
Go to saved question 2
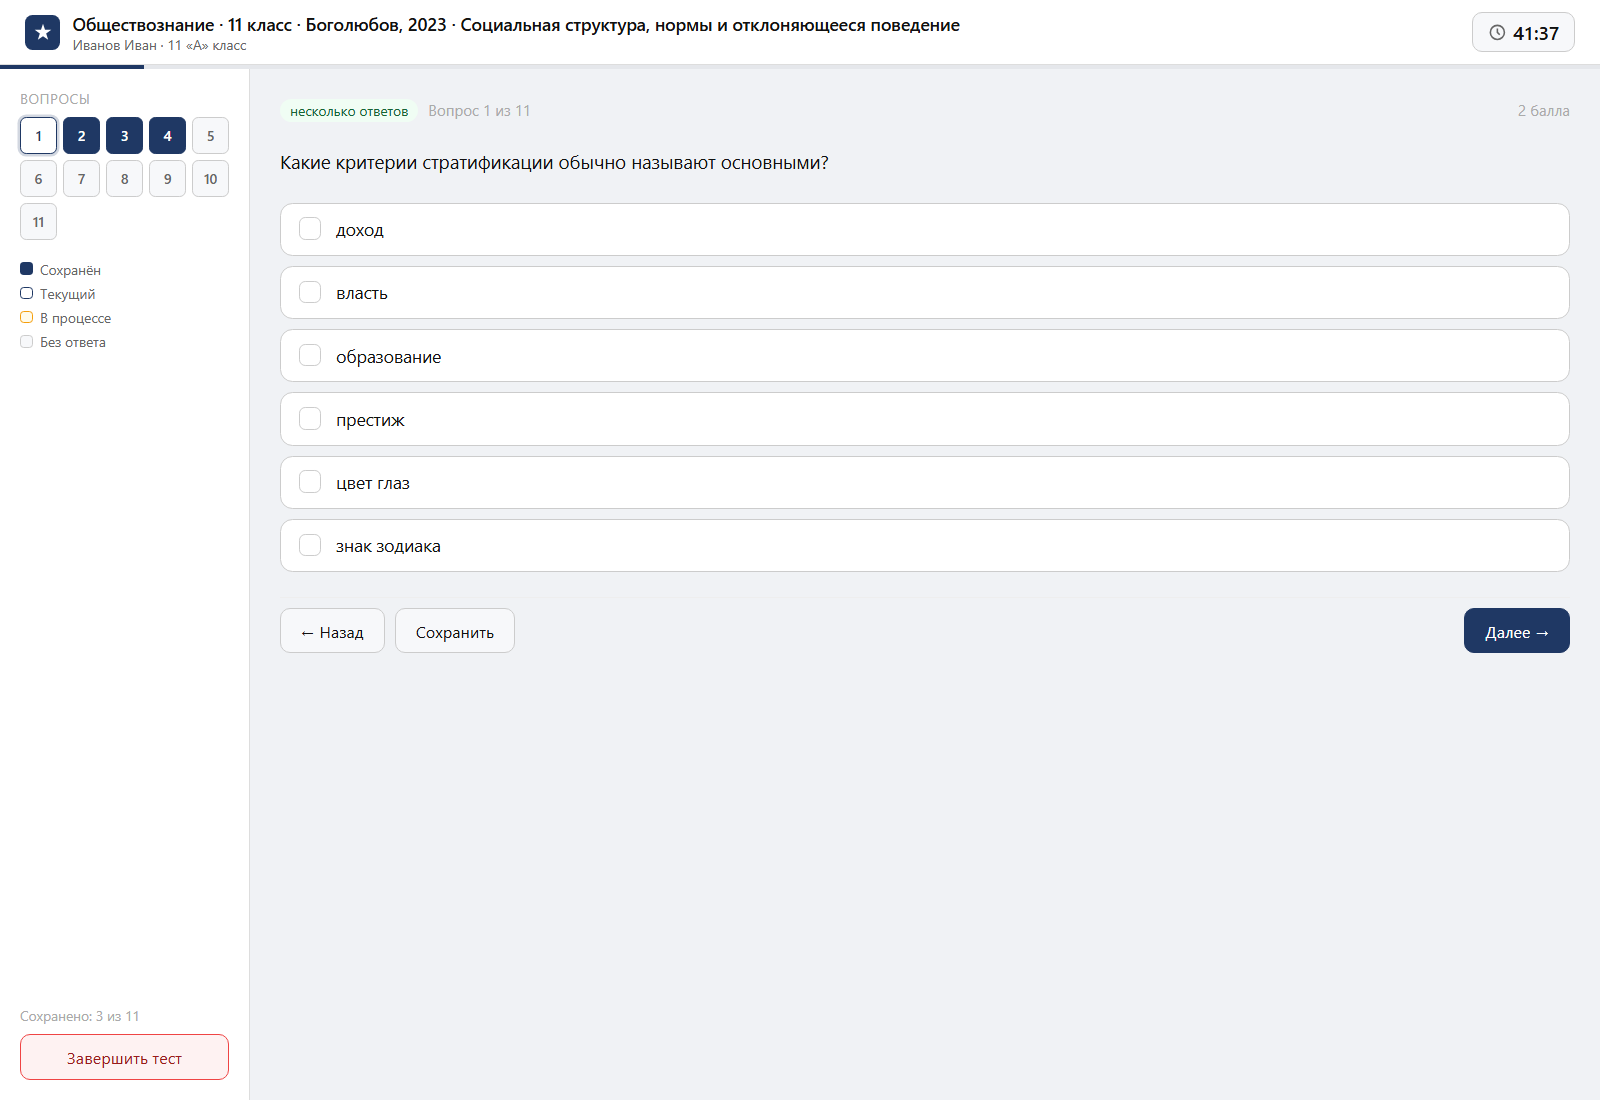click(x=81, y=136)
